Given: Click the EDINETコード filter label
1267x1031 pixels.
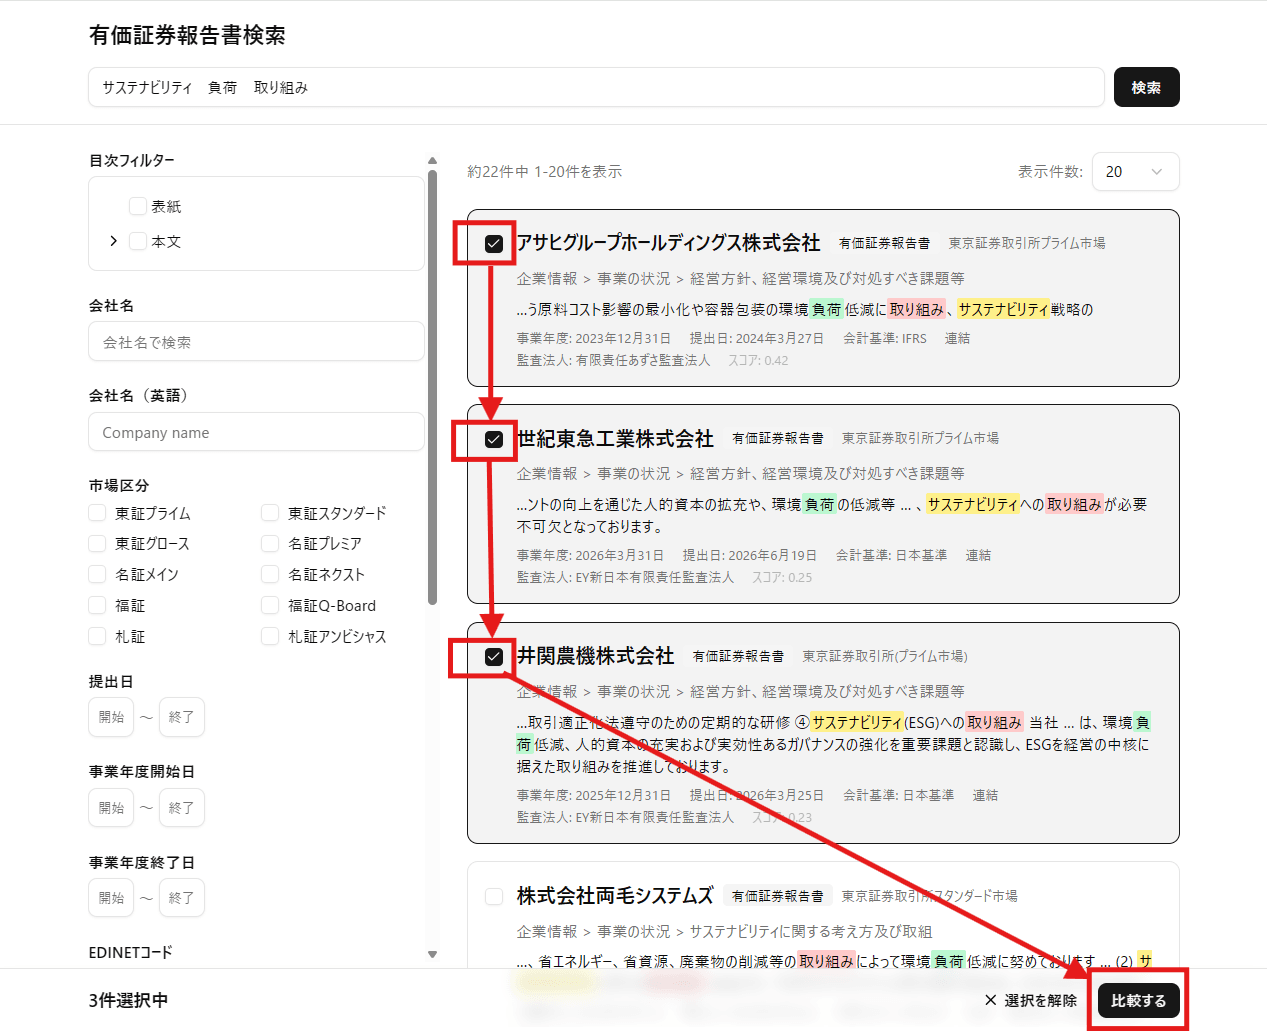Looking at the screenshot, I should click(x=130, y=953).
